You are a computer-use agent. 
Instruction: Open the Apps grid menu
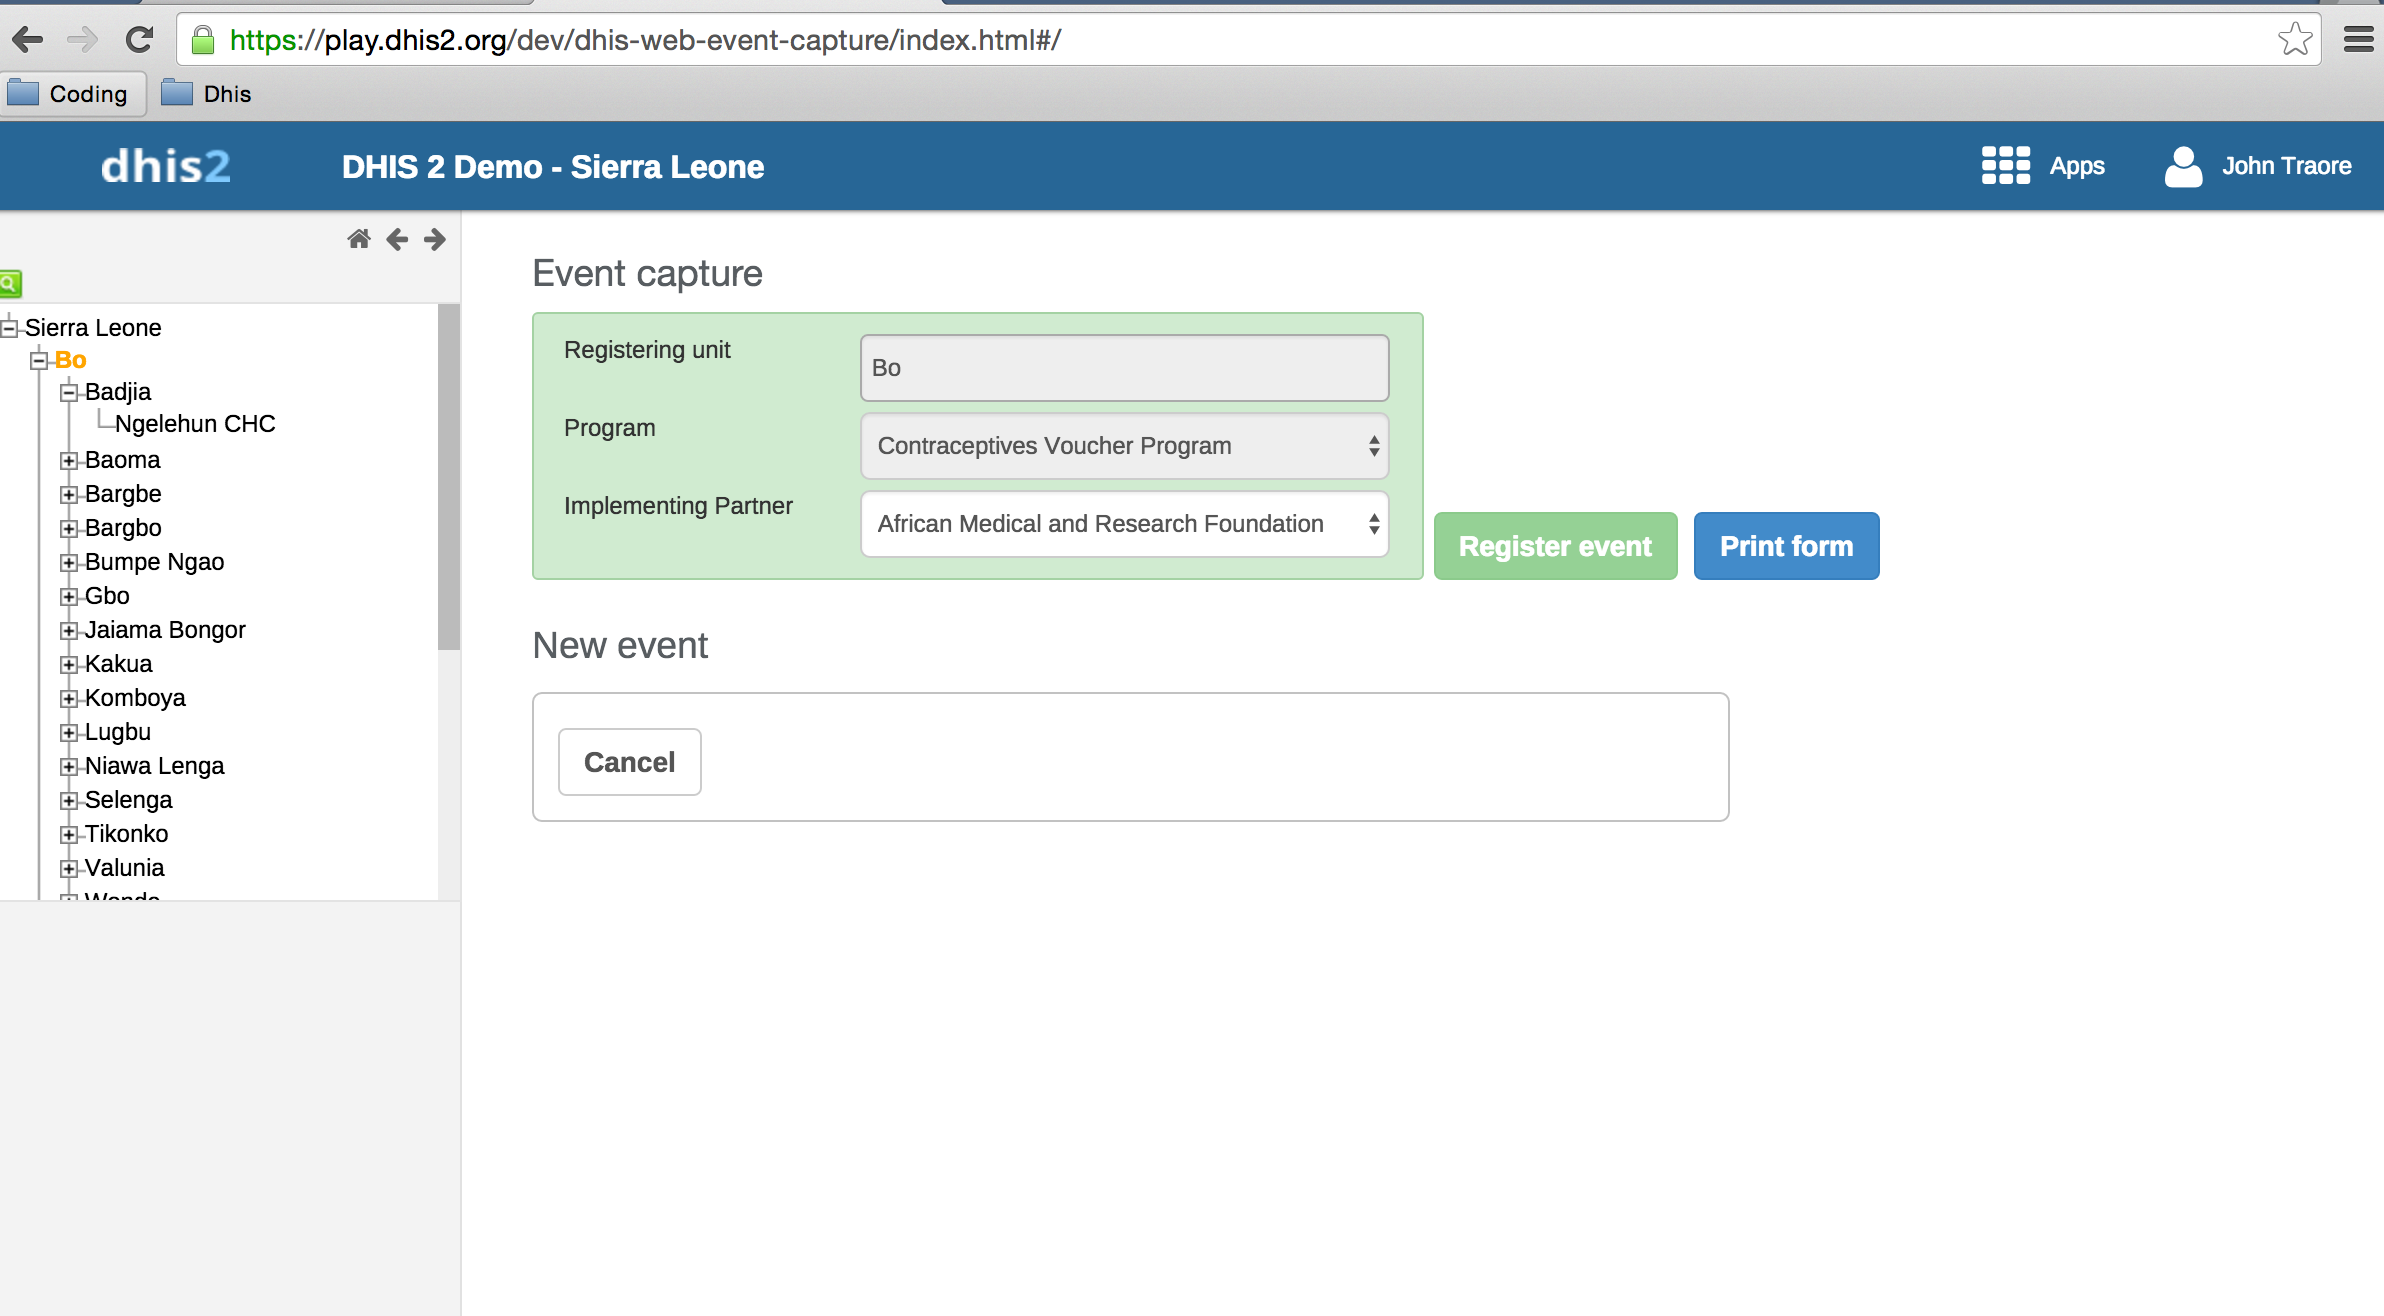[2042, 166]
